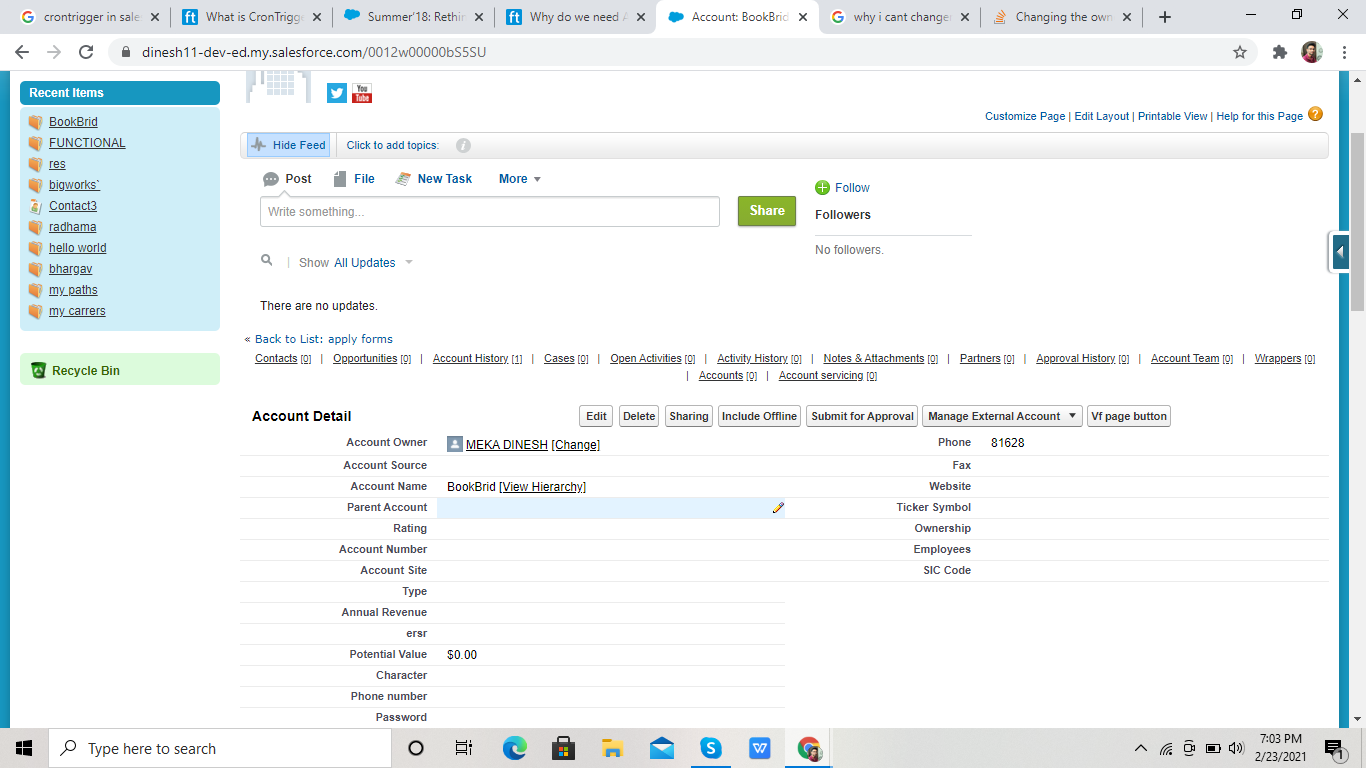The image size is (1366, 768).
Task: Select the File tab in the publisher
Action: pos(354,179)
